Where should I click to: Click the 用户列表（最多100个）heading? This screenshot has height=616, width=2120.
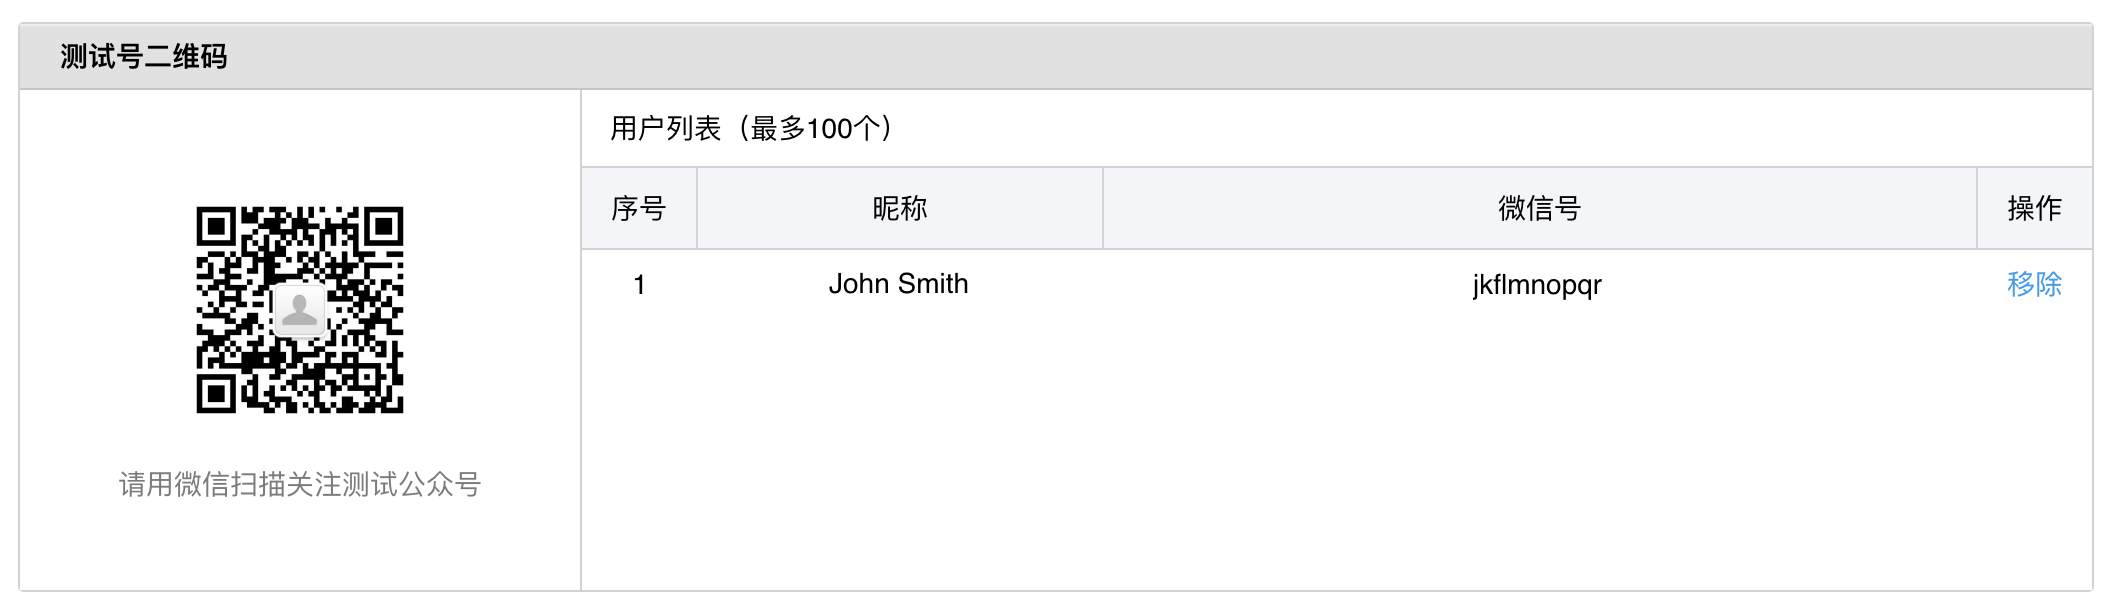pyautogui.click(x=752, y=129)
